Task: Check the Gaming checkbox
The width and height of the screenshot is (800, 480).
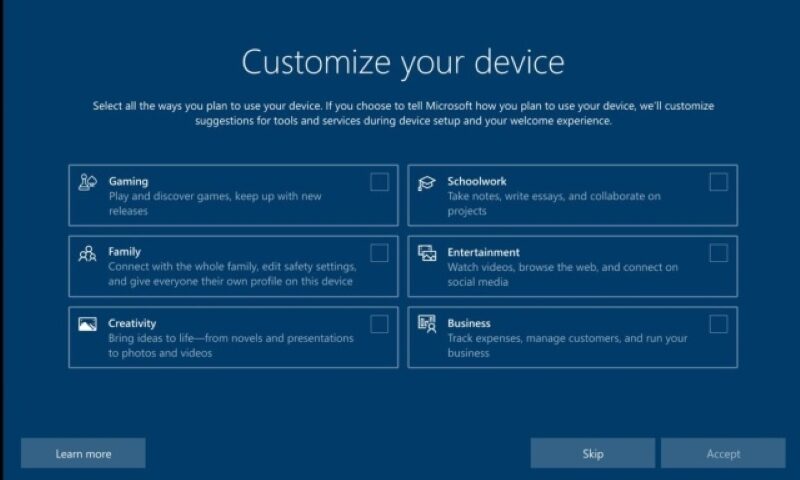Action: [379, 182]
